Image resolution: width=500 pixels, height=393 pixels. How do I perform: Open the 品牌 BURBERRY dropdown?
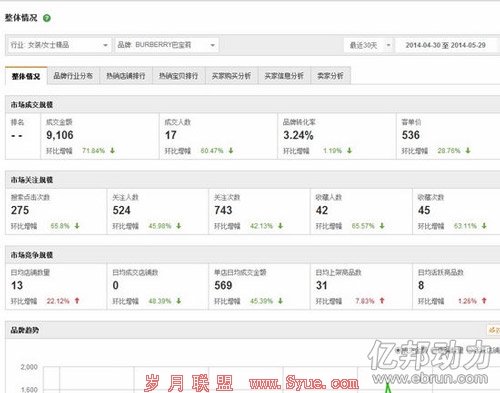[167, 45]
